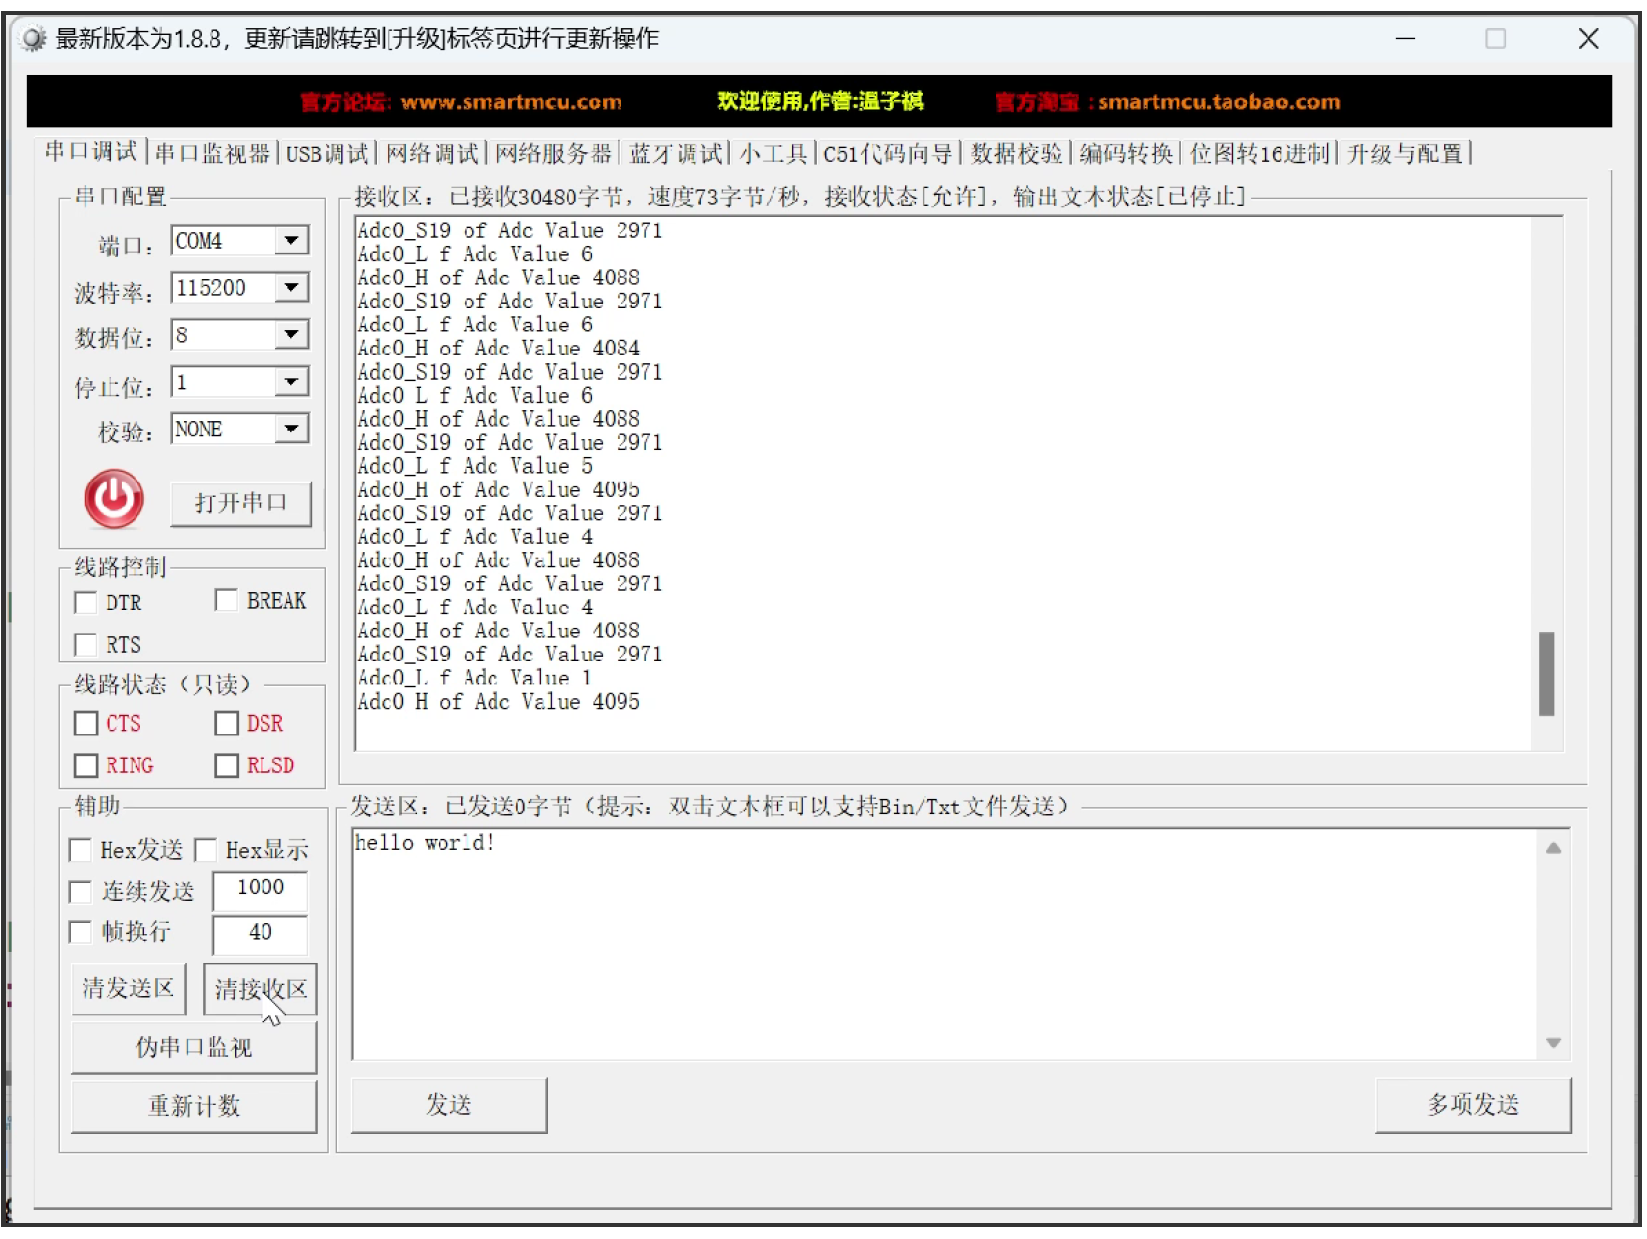This screenshot has height=1239, width=1647.
Task: Expand the 115200 baud rate dropdown
Action: 291,288
